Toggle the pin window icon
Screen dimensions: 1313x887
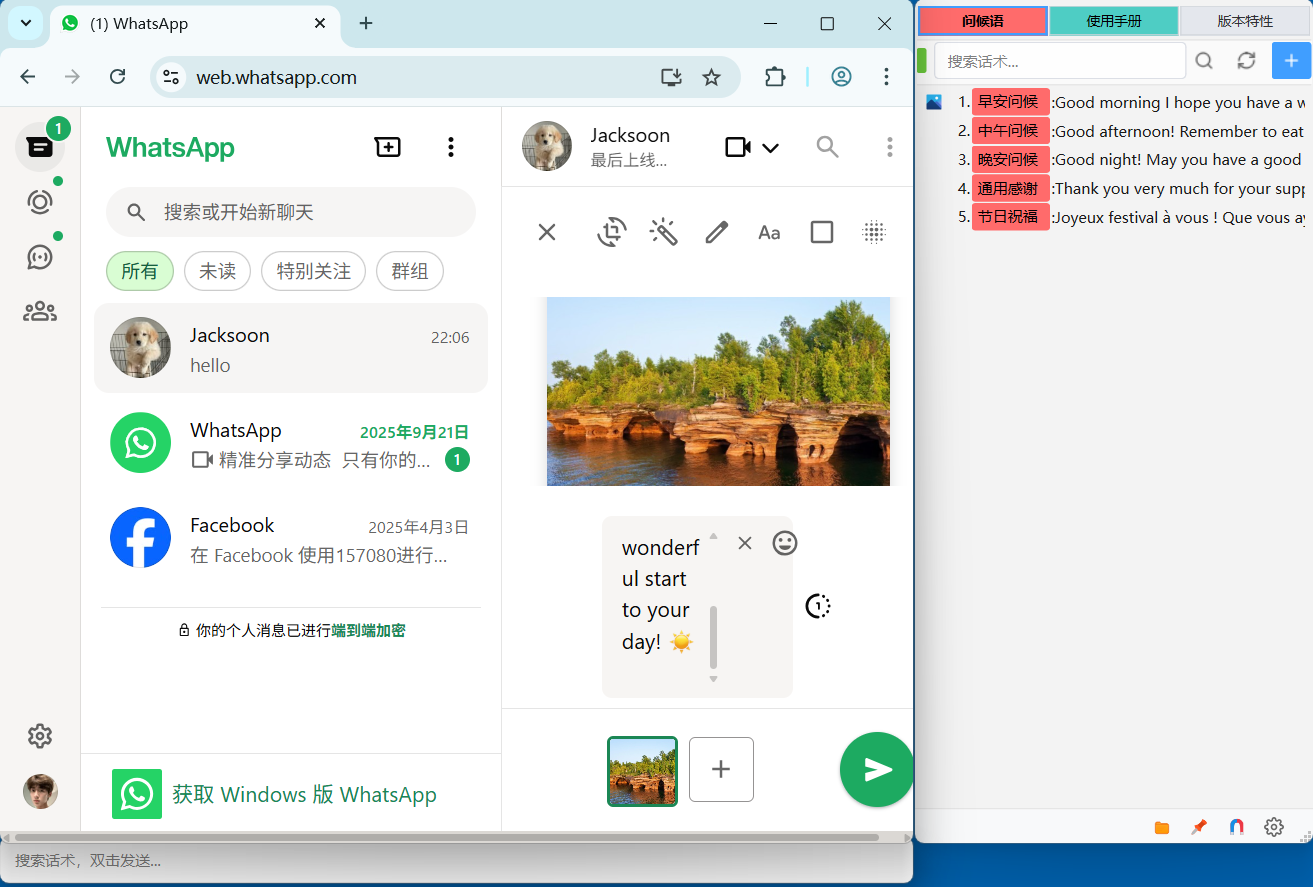coord(1199,827)
